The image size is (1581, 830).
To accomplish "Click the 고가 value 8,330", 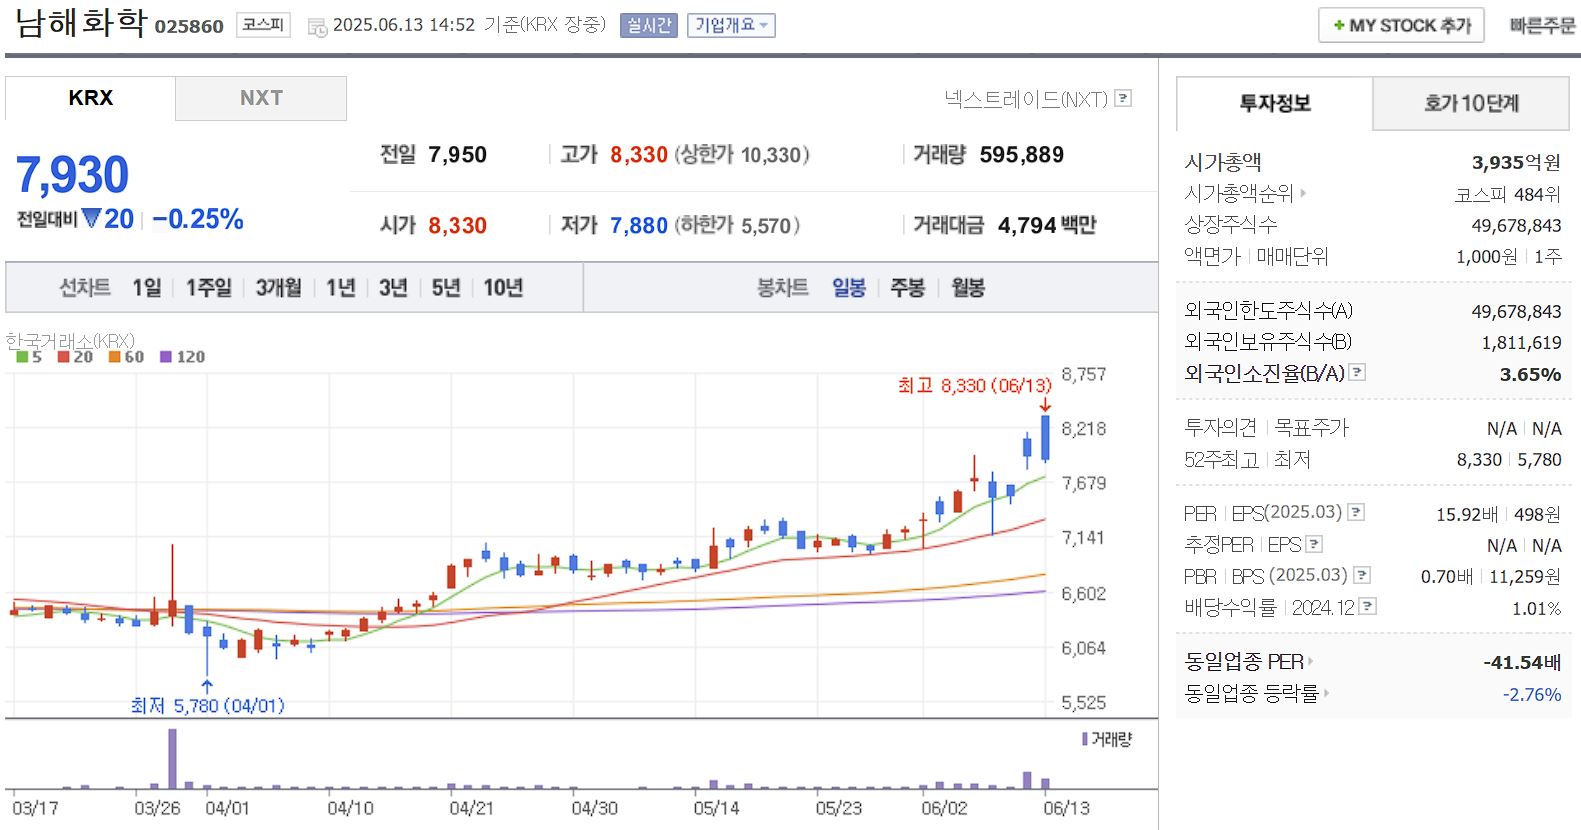I will (639, 155).
